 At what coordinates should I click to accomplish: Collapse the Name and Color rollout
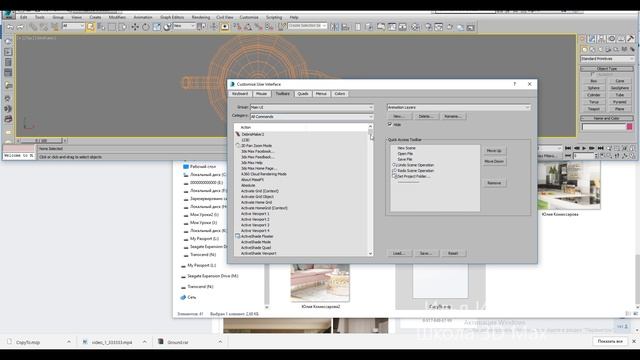(x=607, y=118)
